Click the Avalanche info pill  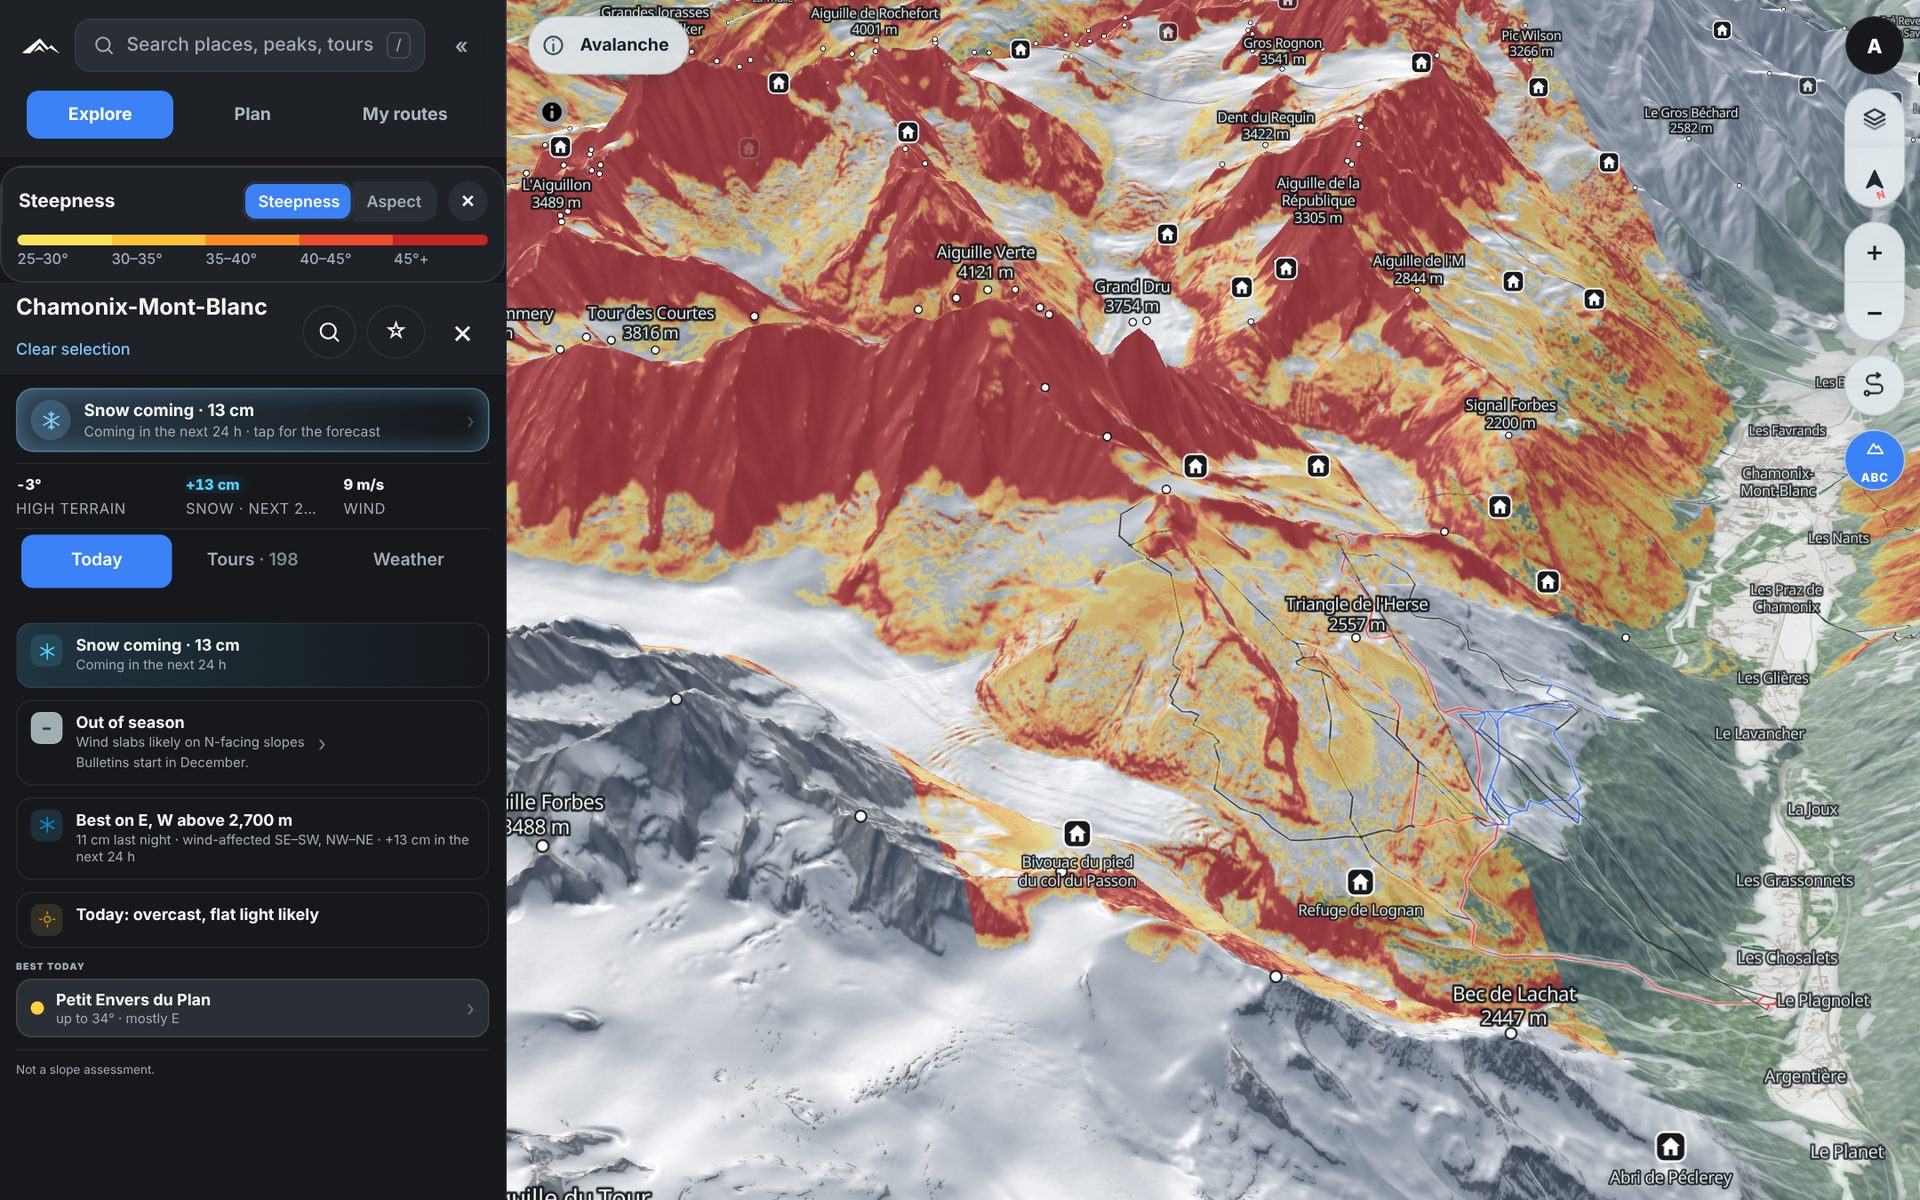click(x=607, y=45)
